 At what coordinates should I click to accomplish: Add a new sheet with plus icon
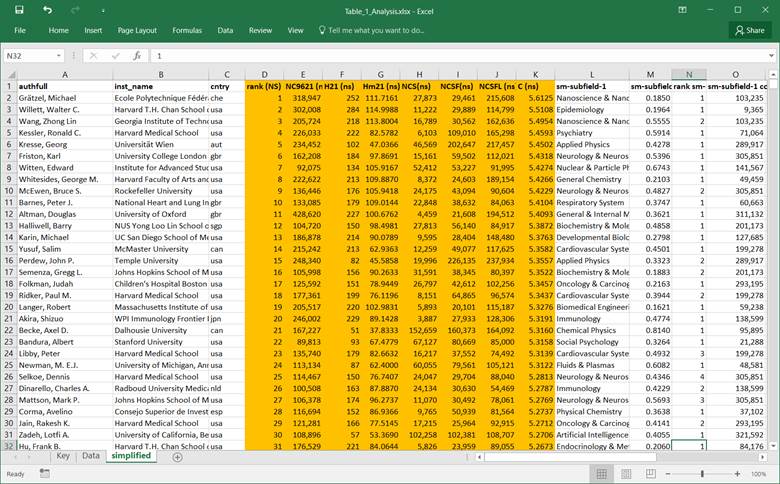tap(177, 457)
